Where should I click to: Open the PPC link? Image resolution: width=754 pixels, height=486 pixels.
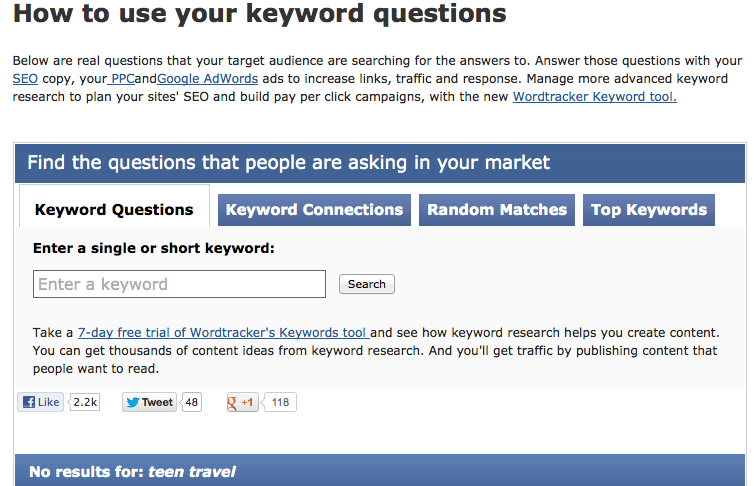(x=121, y=79)
